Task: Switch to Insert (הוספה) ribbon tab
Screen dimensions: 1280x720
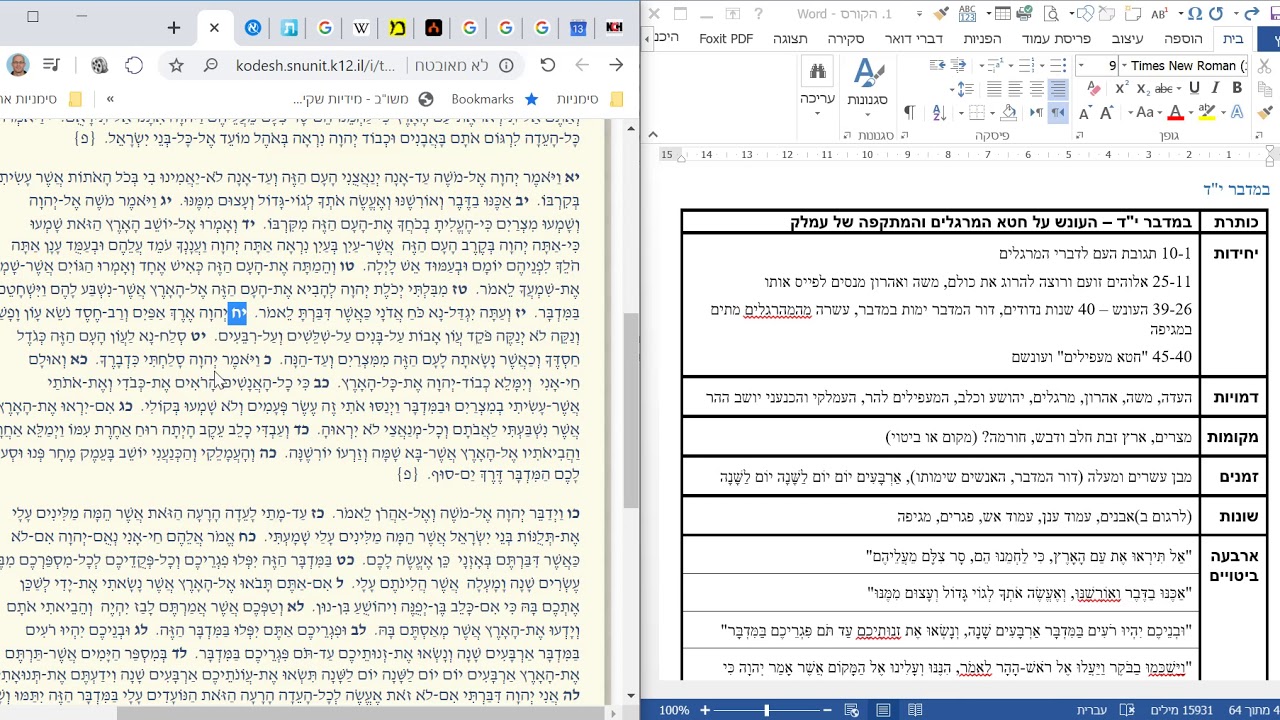Action: [1183, 38]
